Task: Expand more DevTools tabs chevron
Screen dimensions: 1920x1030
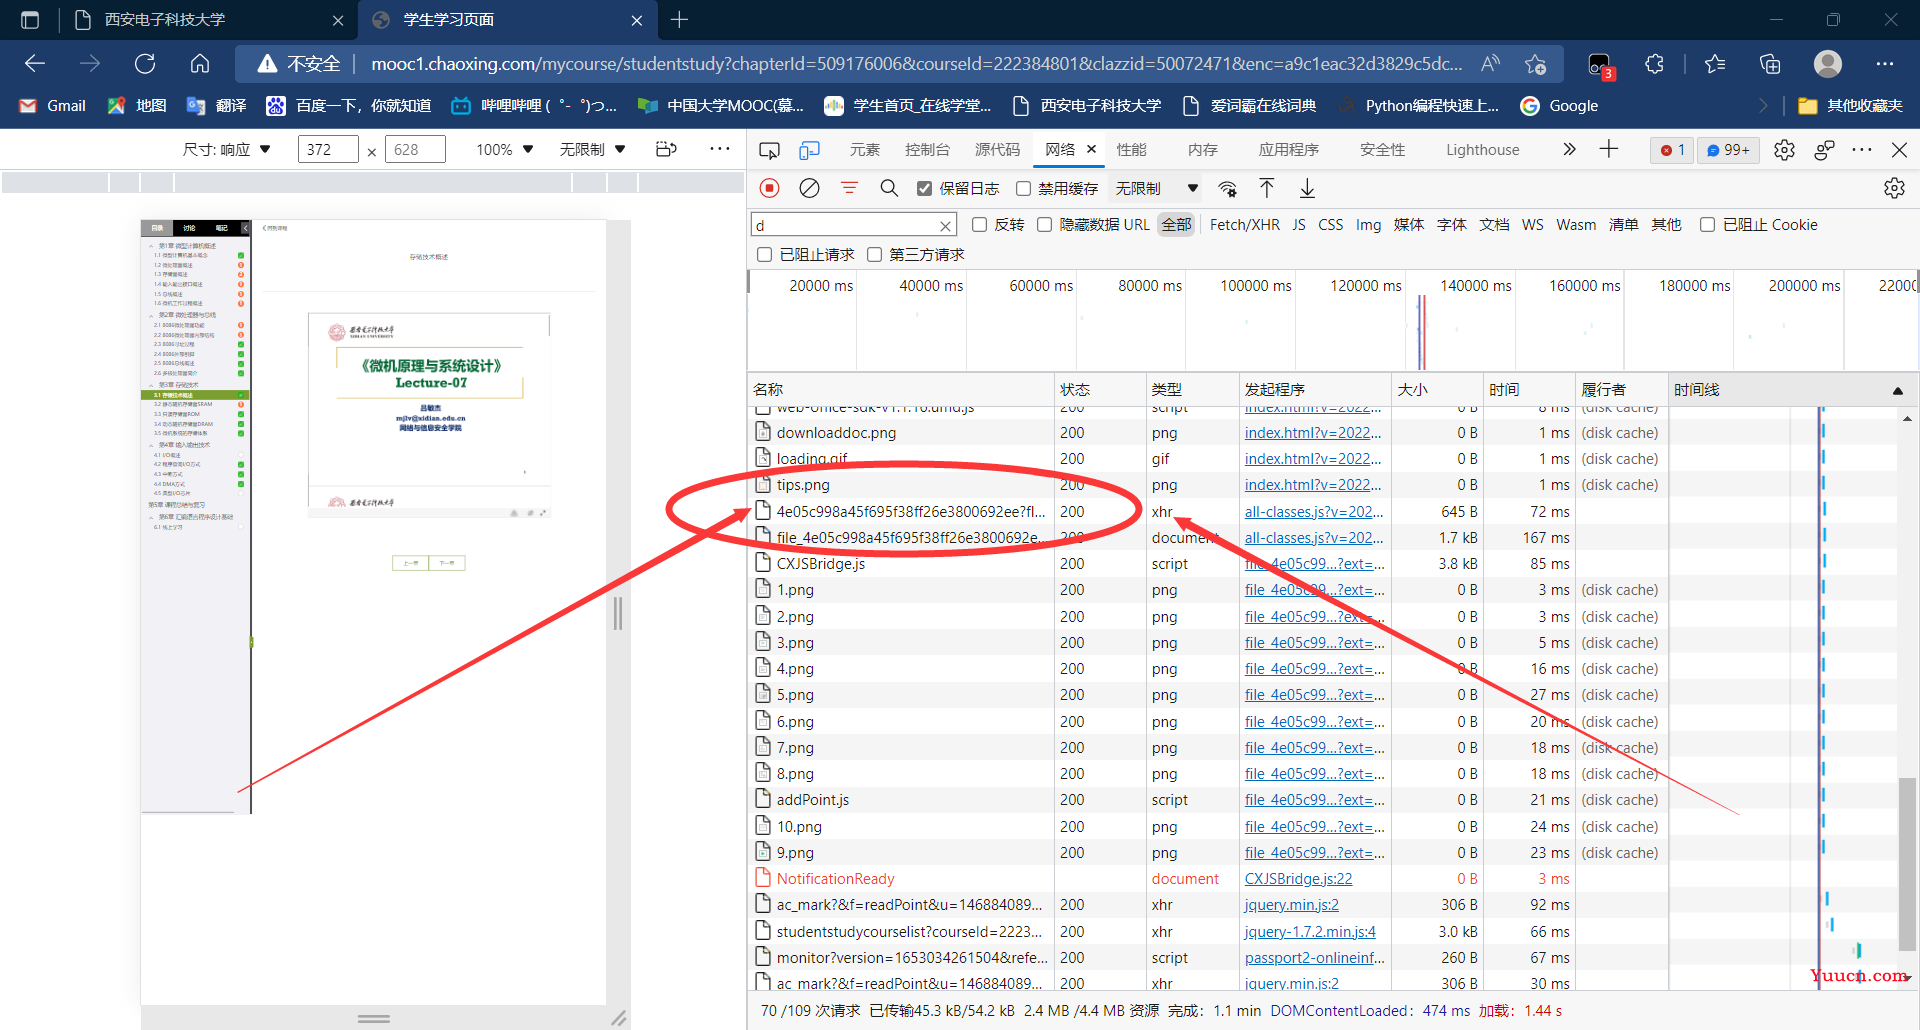Action: 1569,150
